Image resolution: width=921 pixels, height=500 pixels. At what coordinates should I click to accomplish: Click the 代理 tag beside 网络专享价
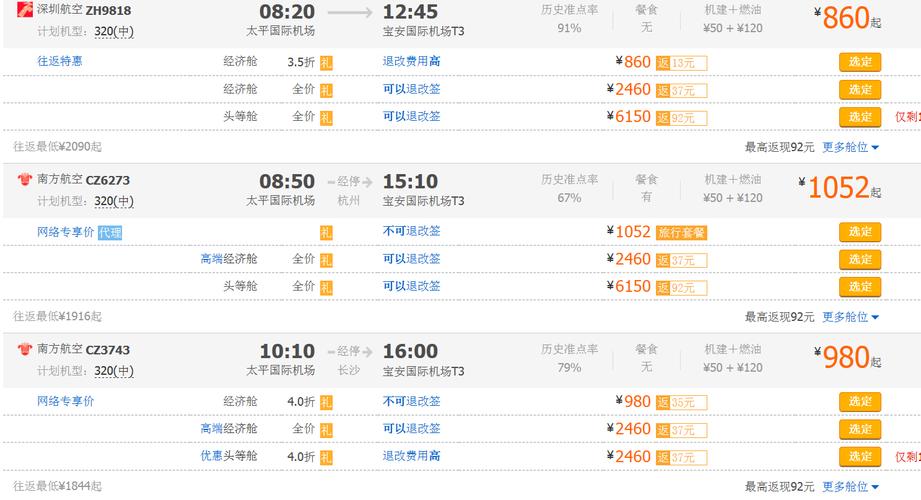point(110,233)
